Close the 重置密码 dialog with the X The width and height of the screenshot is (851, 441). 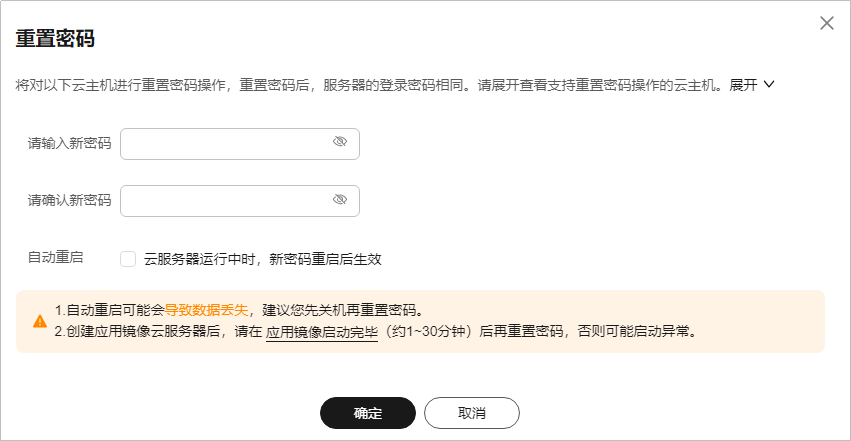click(827, 23)
